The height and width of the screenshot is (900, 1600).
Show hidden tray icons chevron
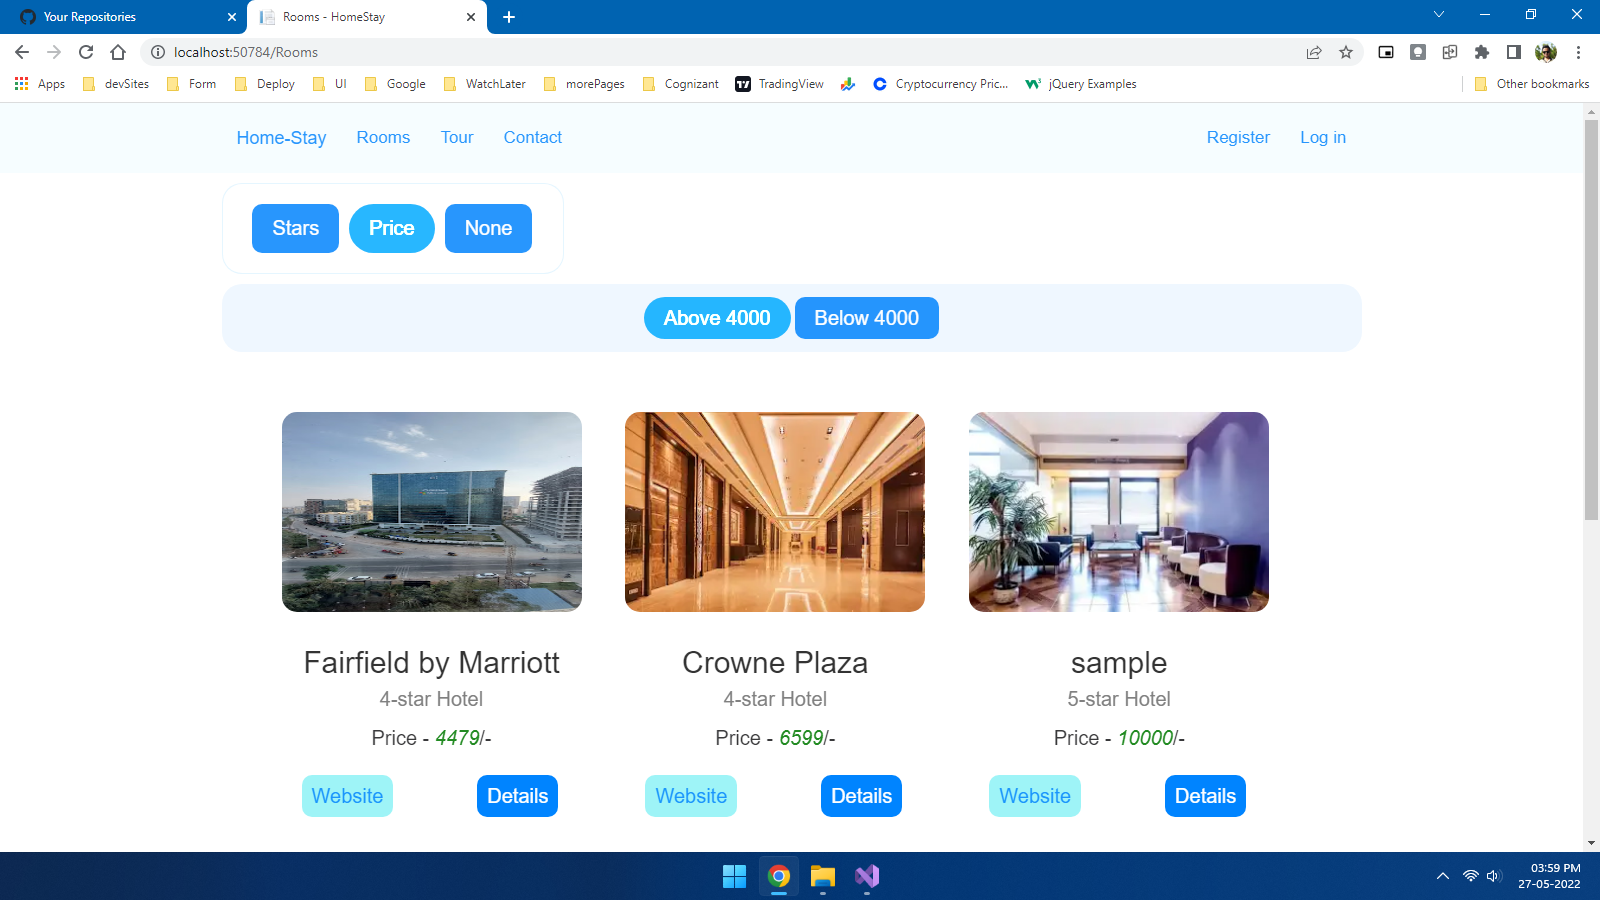tap(1442, 876)
